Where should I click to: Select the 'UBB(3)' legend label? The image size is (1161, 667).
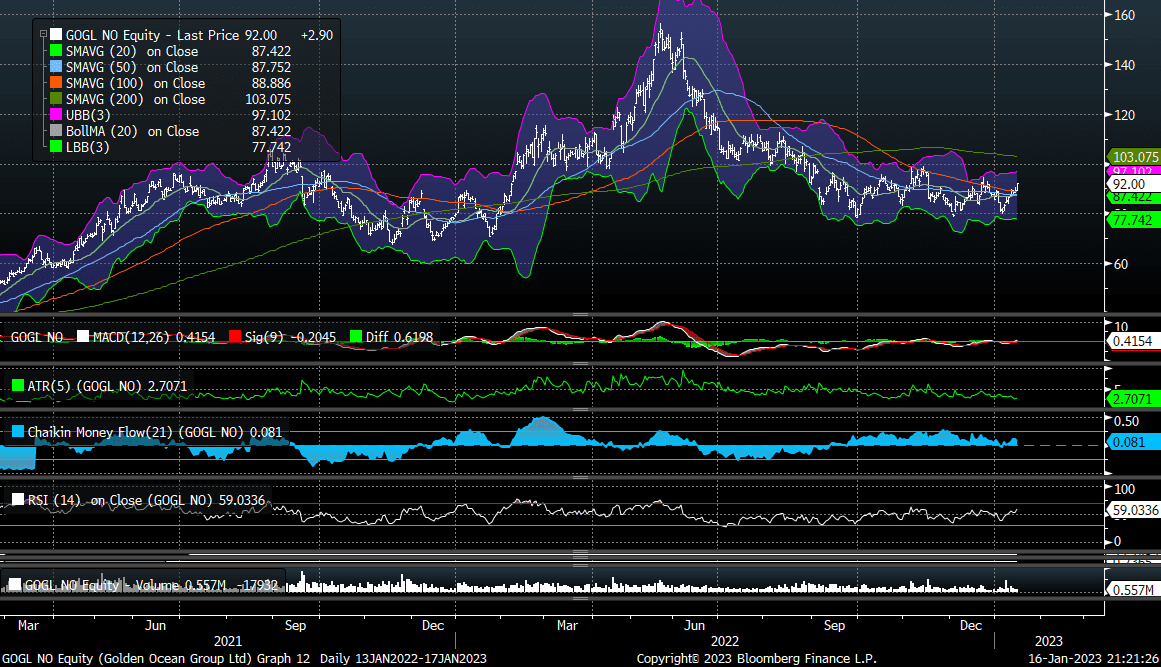point(88,115)
